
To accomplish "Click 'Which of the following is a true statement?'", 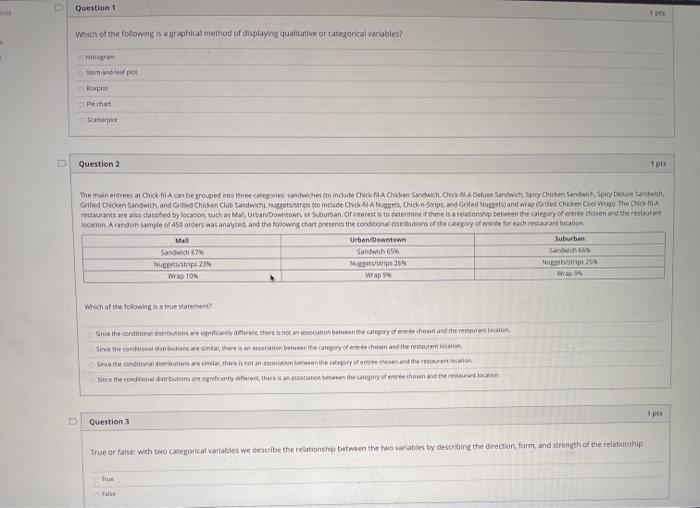I will coord(148,307).
